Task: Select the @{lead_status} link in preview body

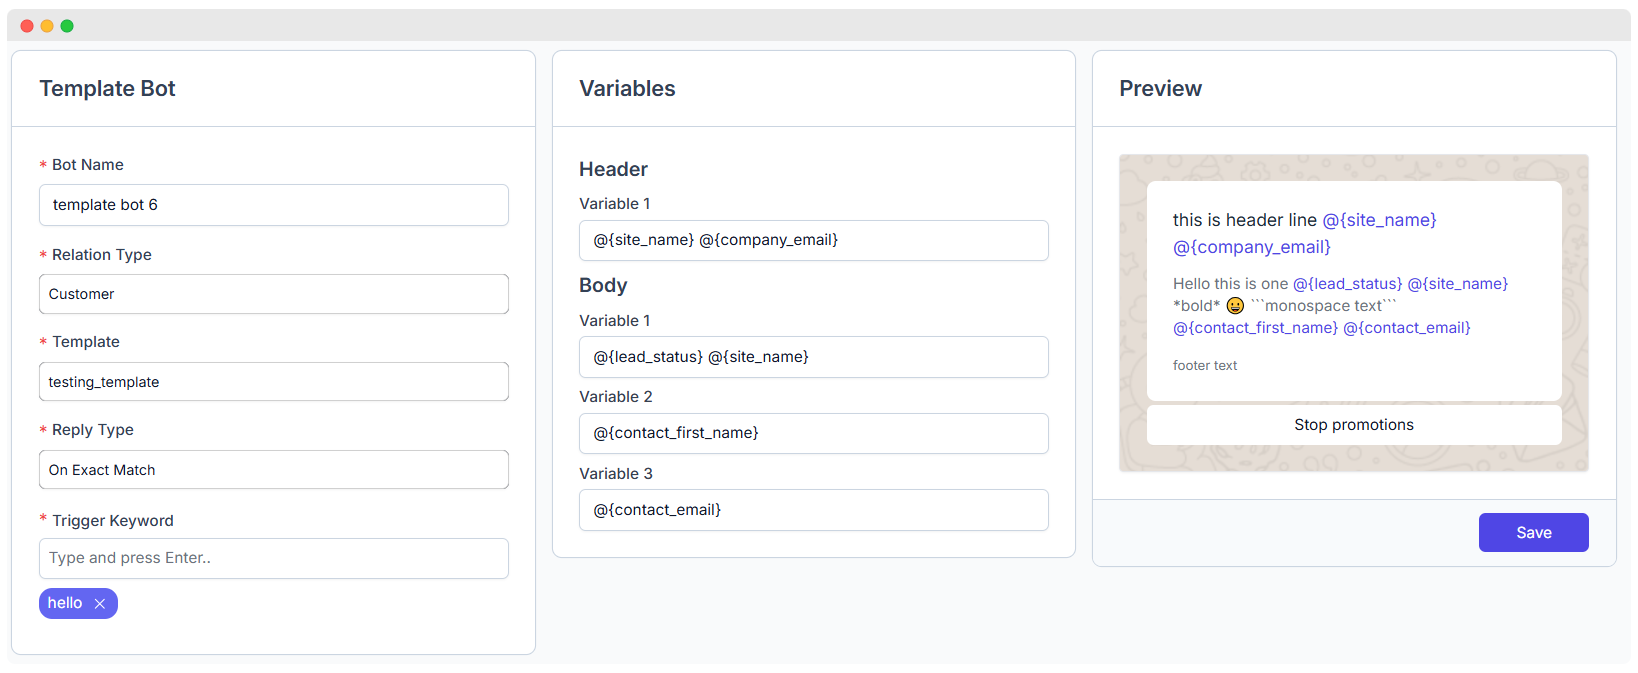Action: (x=1347, y=283)
